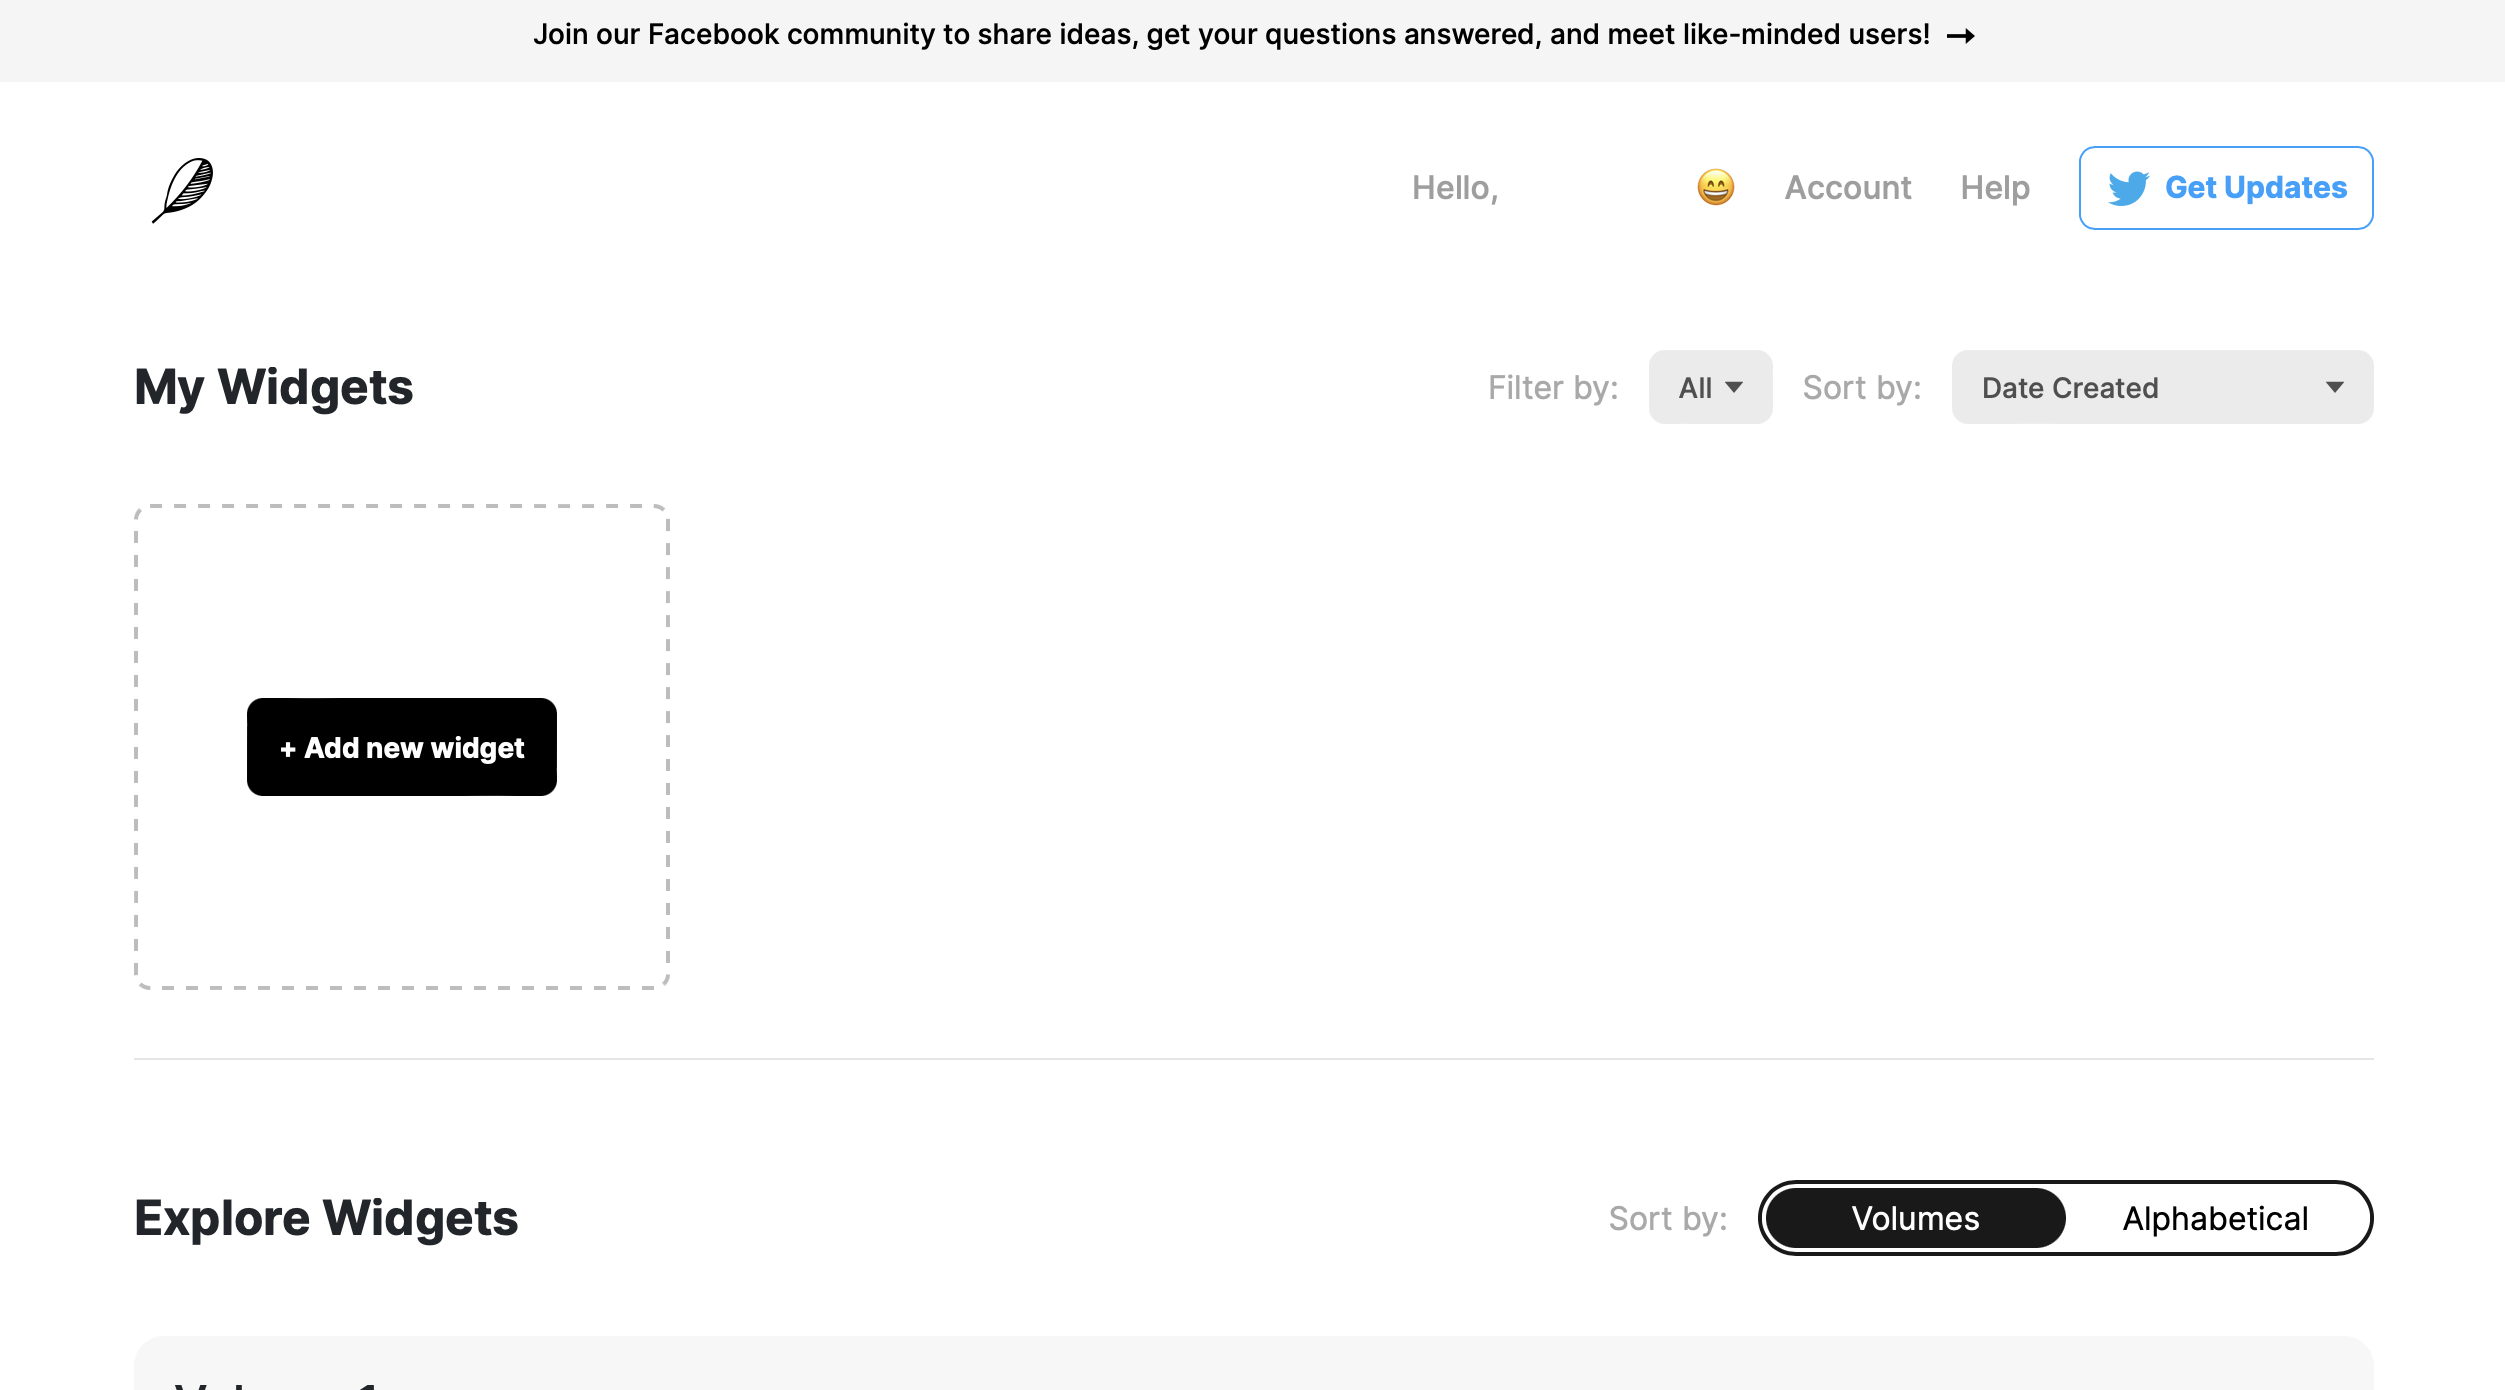Click the My Widgets heading
Image resolution: width=2505 pixels, height=1390 pixels.
(x=274, y=387)
